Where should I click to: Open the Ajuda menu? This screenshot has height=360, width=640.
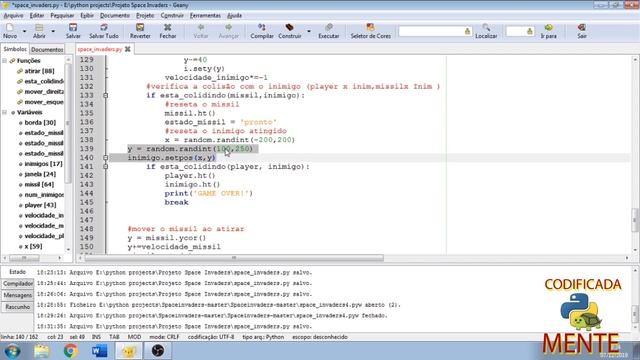point(234,16)
